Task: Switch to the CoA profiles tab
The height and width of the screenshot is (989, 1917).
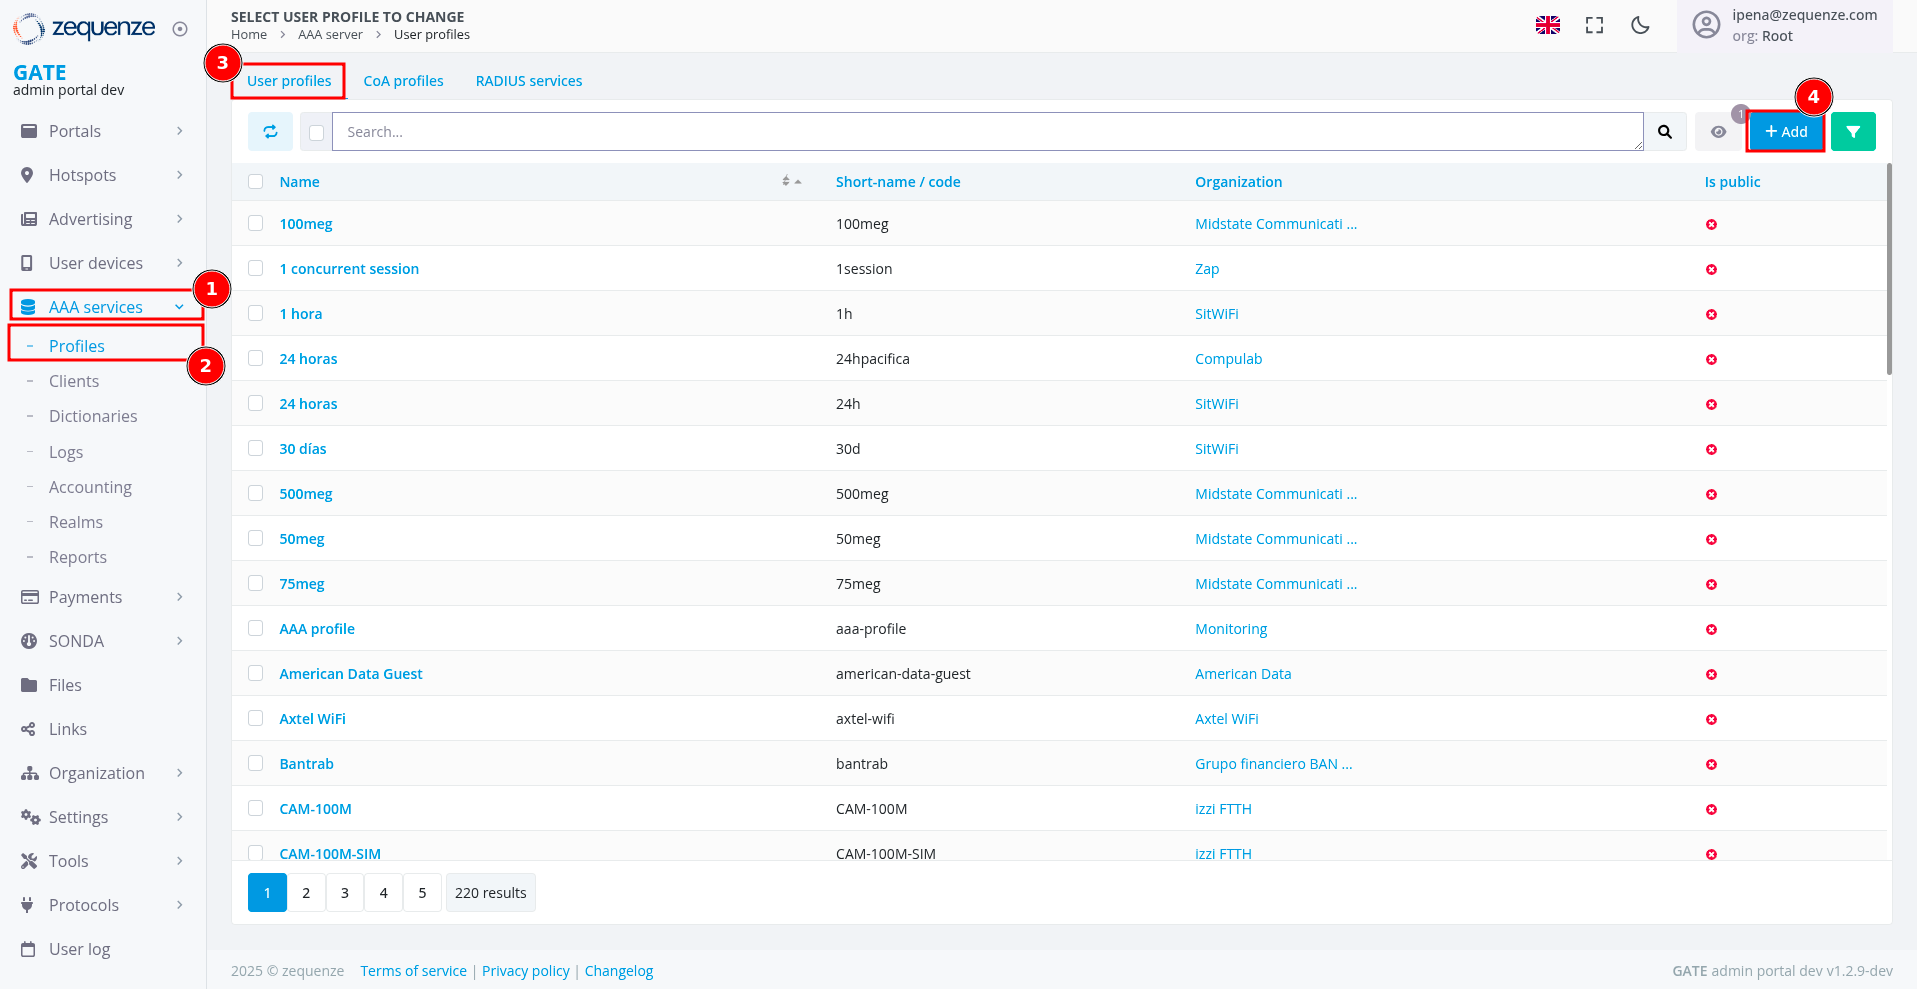Action: pyautogui.click(x=403, y=81)
